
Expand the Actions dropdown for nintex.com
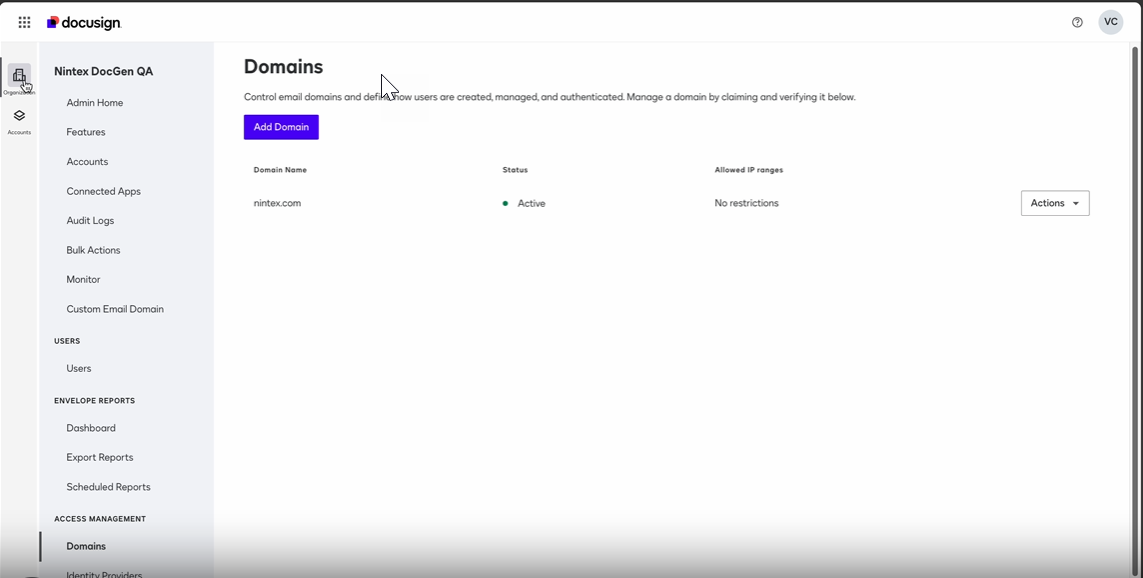click(x=1054, y=203)
